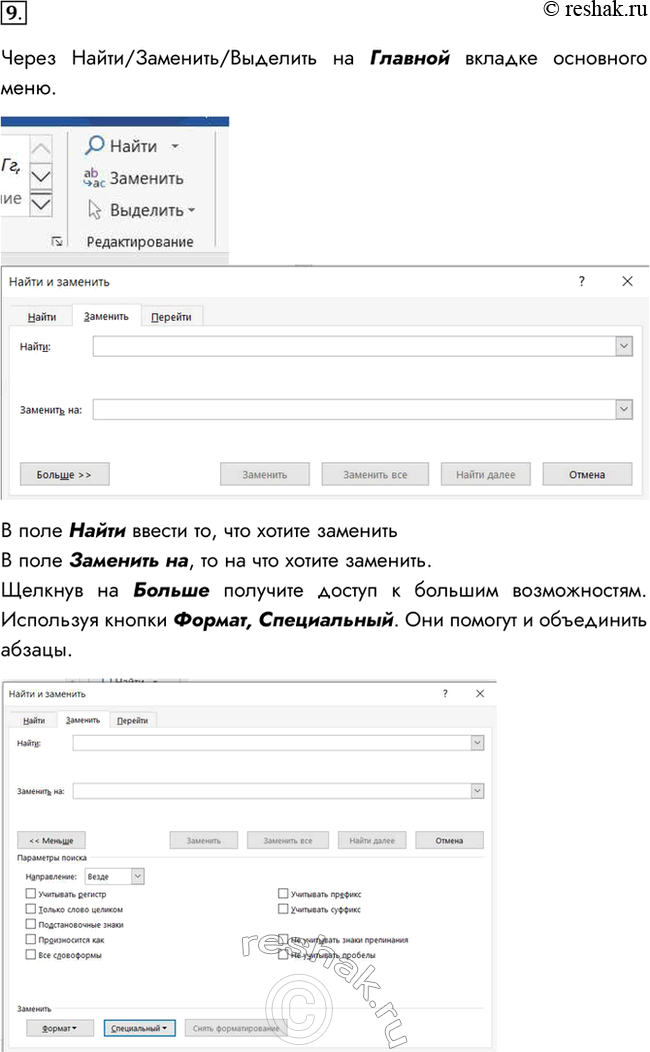Click the ab-ac Заменить icon in ribbon
The height and width of the screenshot is (1052, 650).
(x=94, y=178)
